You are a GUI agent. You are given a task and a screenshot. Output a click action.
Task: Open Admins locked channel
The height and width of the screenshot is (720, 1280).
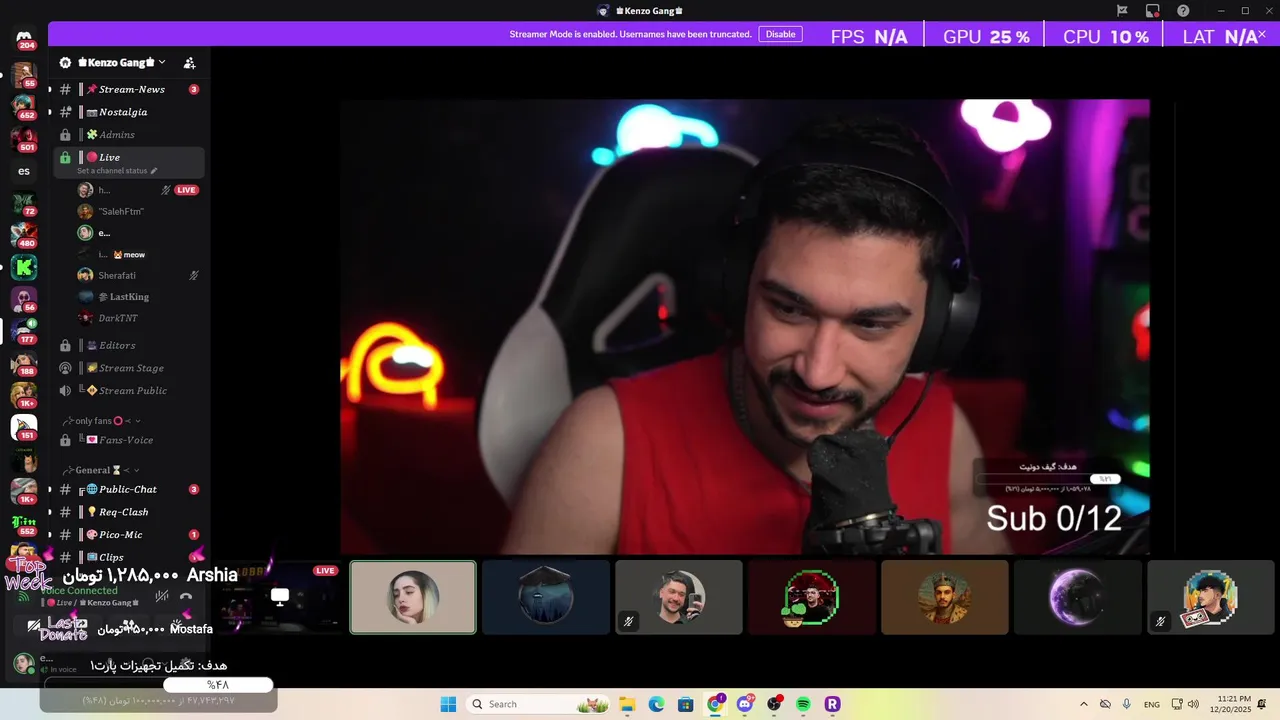(129, 135)
